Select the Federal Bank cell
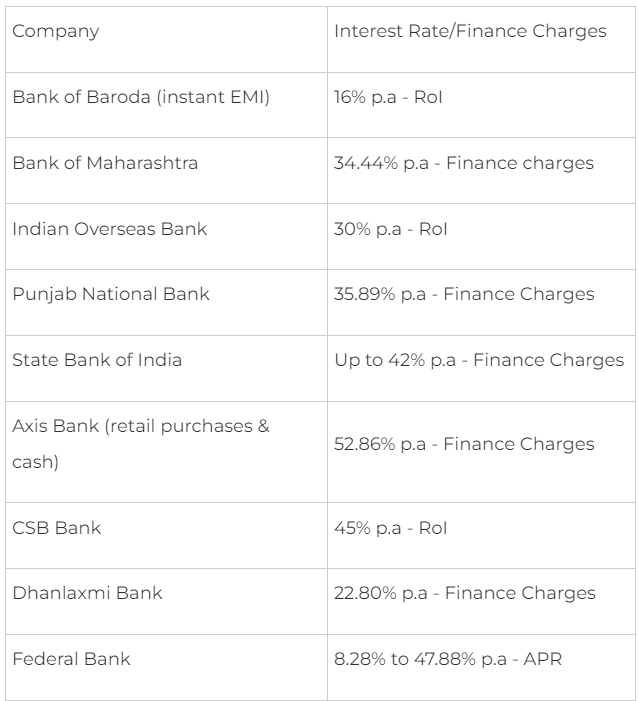Image resolution: width=638 pixels, height=701 pixels. (x=166, y=667)
